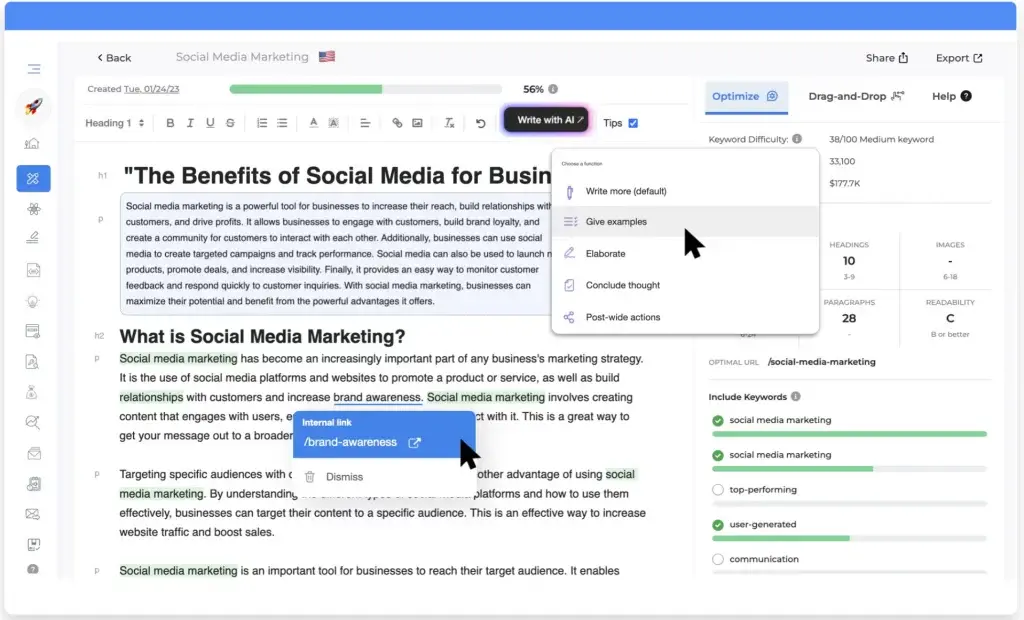1024x620 pixels.
Task: Insert a hyperlink from the toolbar
Action: (396, 122)
